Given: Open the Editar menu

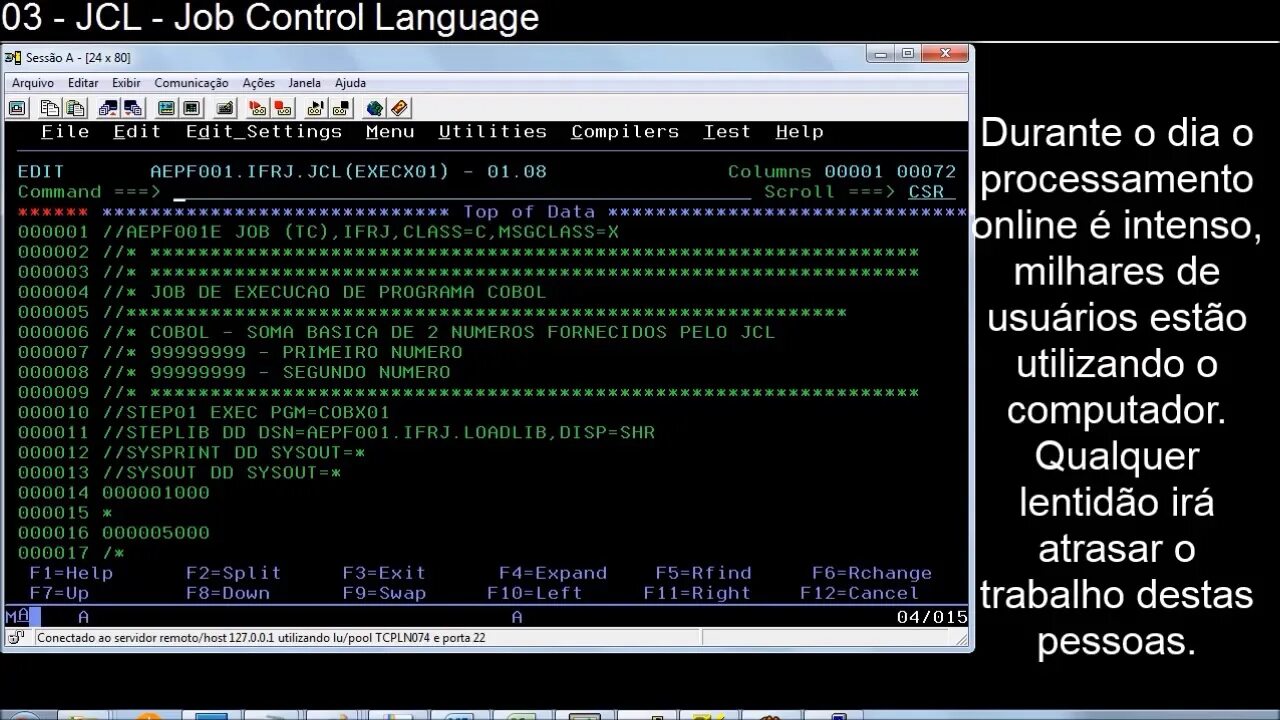Looking at the screenshot, I should [83, 83].
